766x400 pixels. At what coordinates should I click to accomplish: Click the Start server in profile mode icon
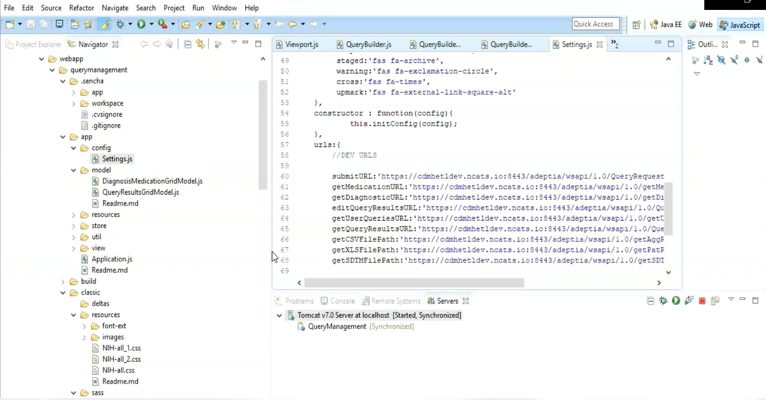pos(689,301)
